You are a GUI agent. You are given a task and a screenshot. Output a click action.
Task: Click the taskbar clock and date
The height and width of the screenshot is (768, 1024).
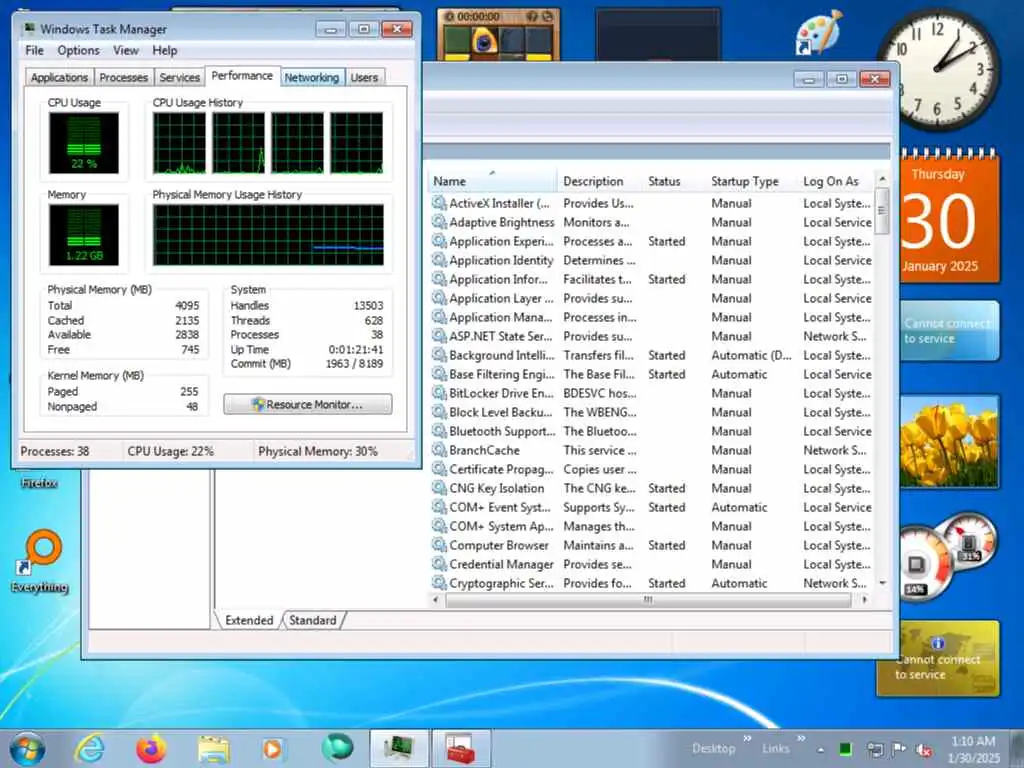coord(974,749)
